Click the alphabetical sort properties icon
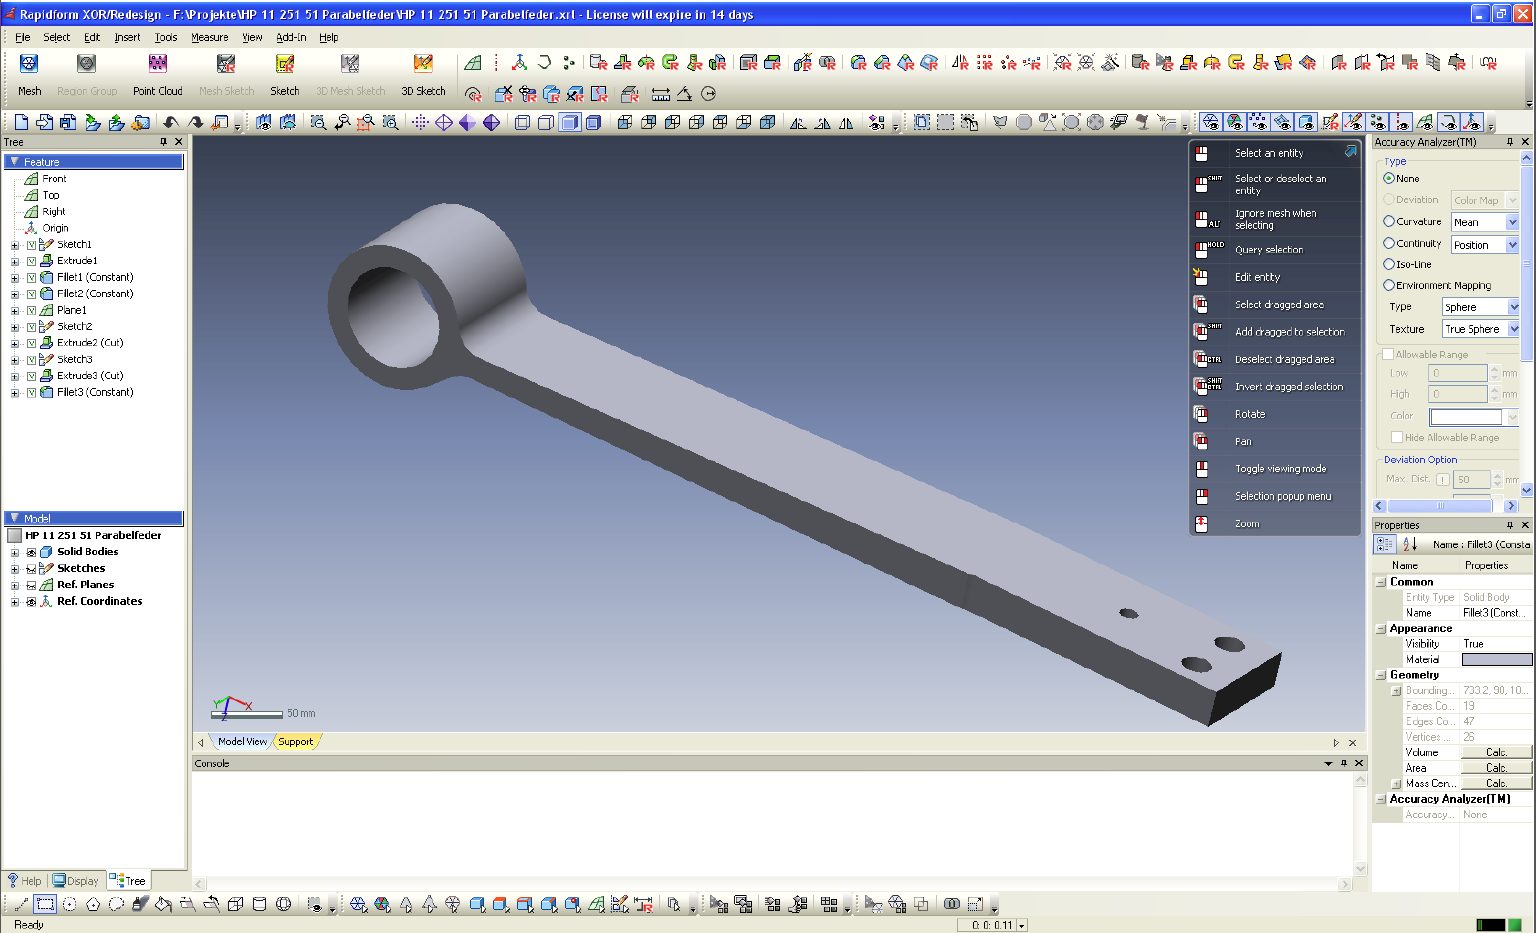Viewport: 1536px width, 933px height. 1410,544
